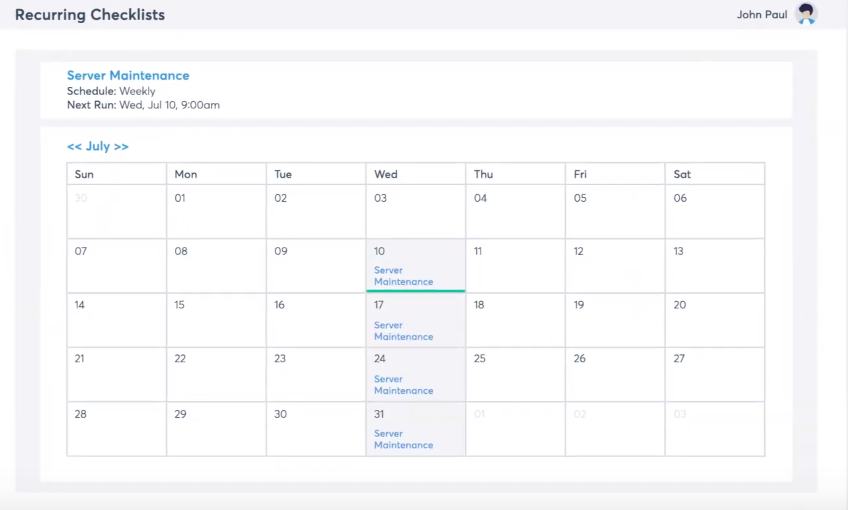Click the Schedule: Weekly text
This screenshot has width=848, height=510.
coord(111,91)
